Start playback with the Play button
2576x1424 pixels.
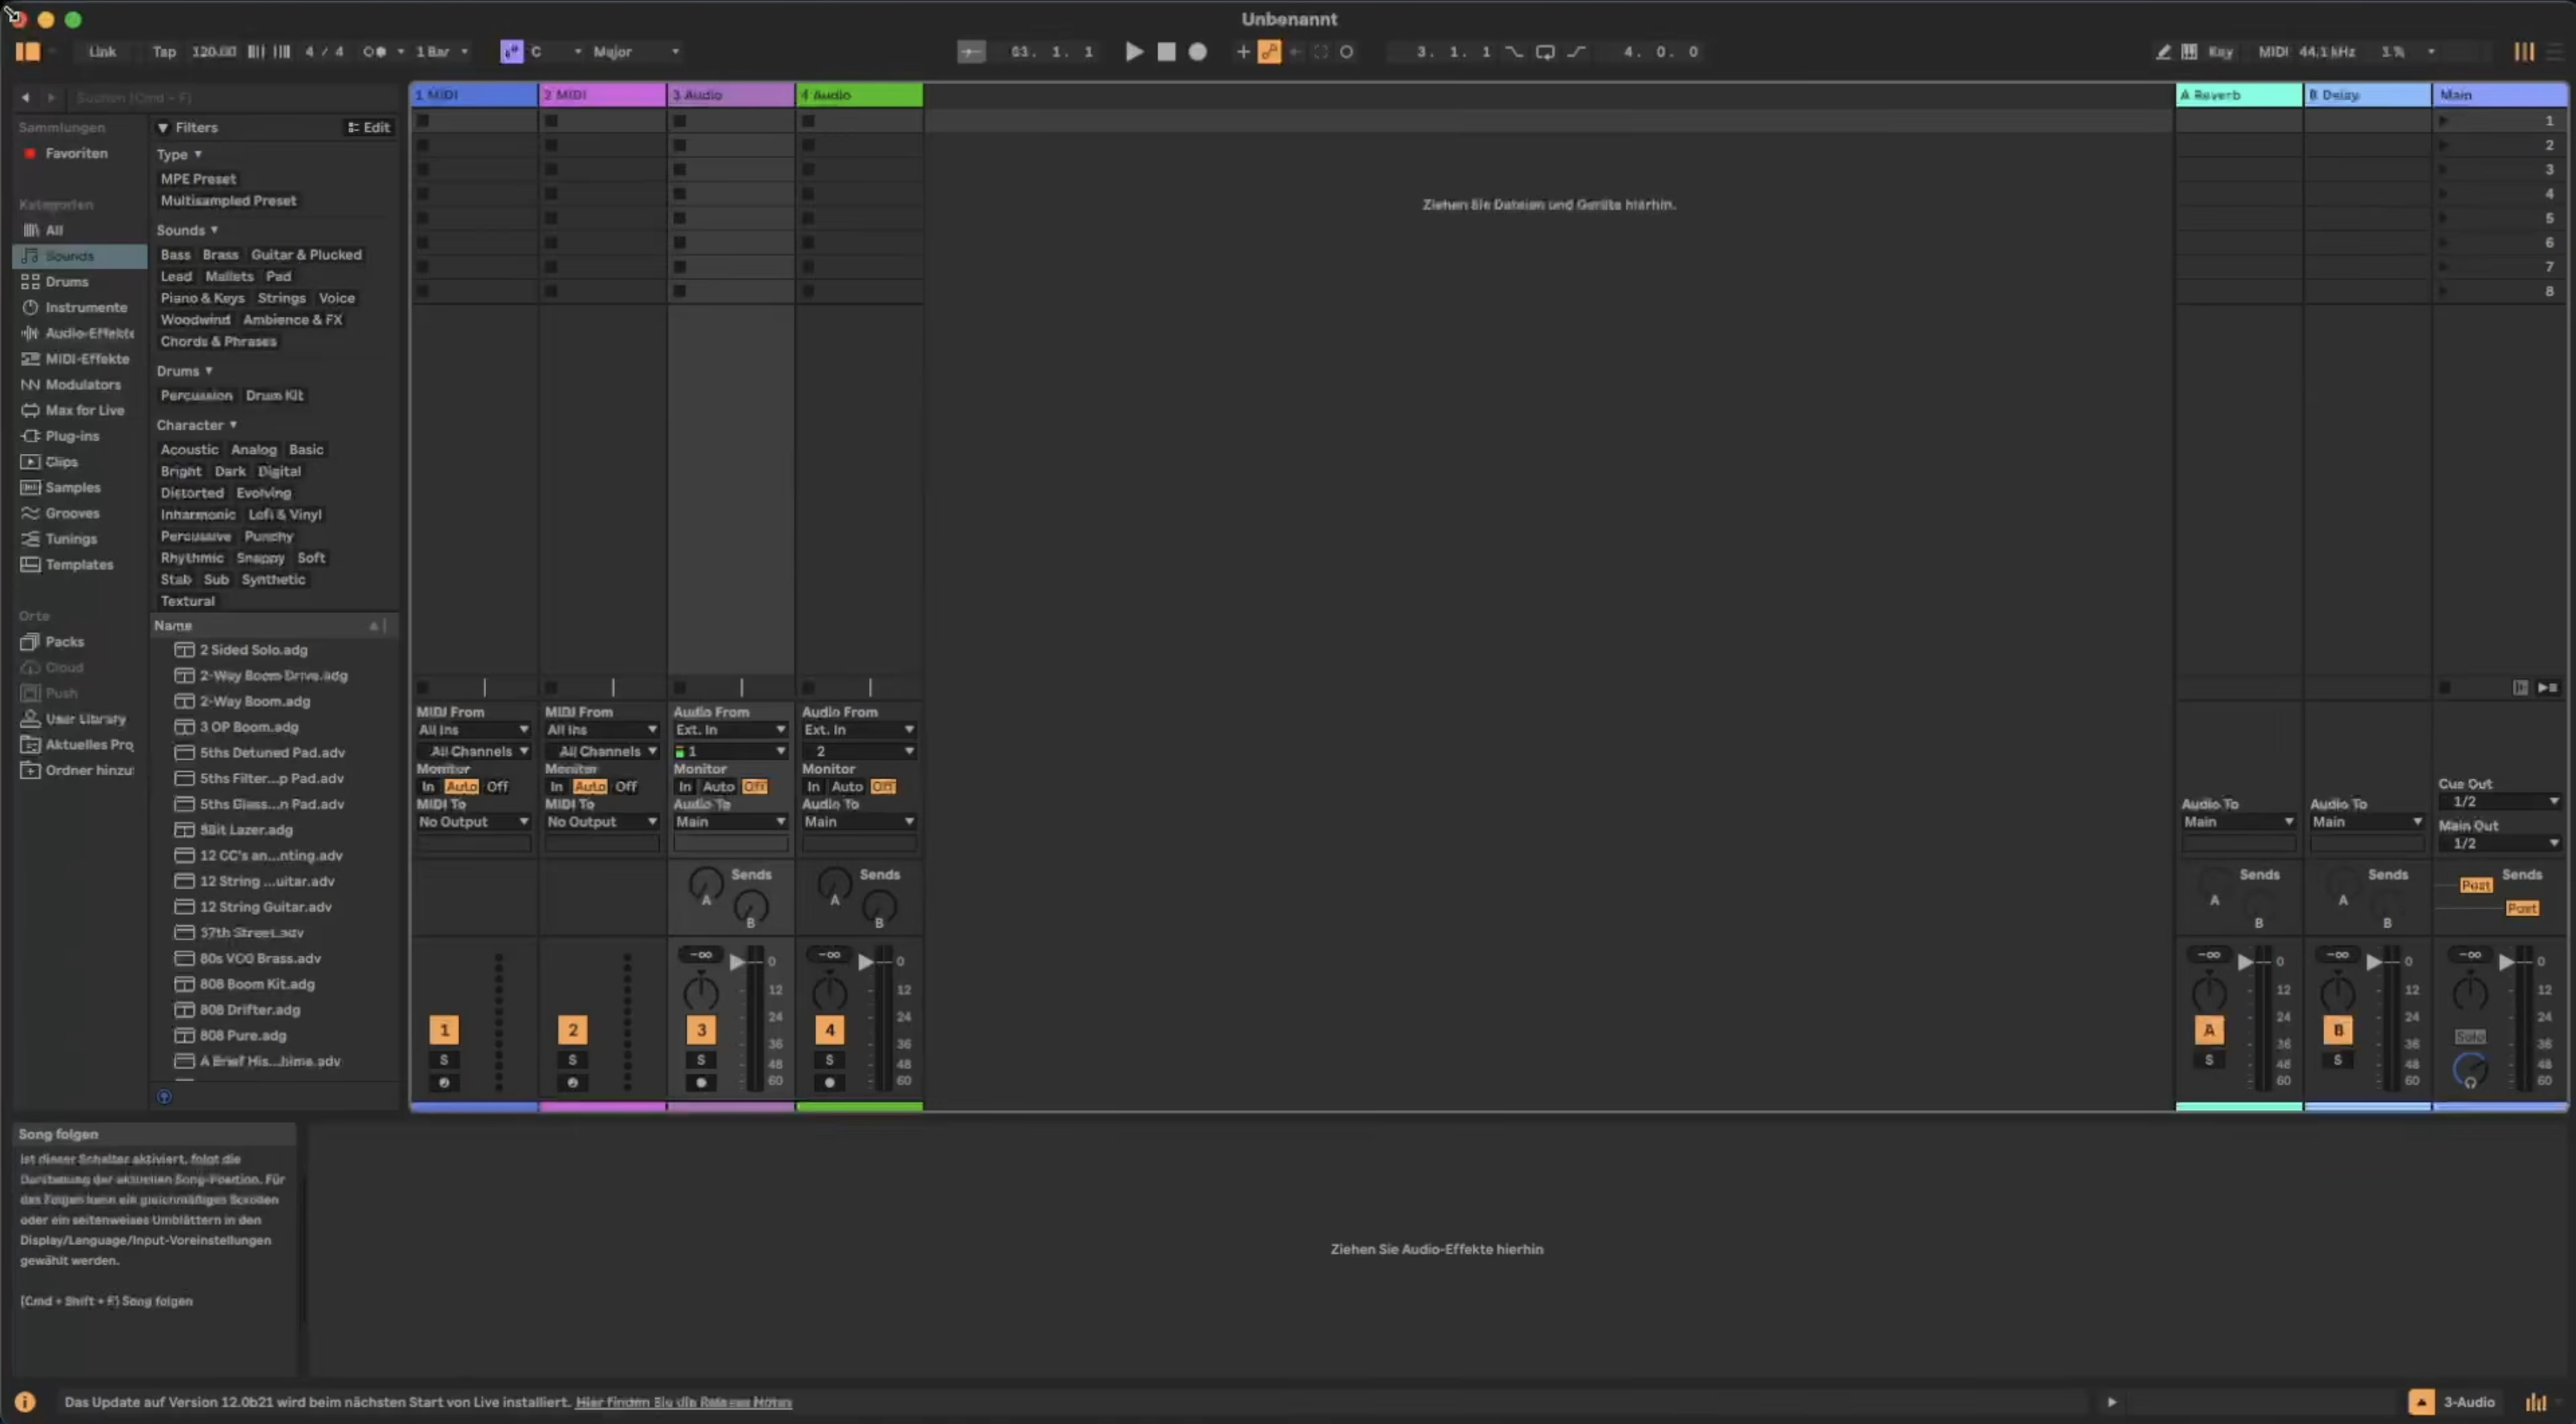click(1134, 51)
